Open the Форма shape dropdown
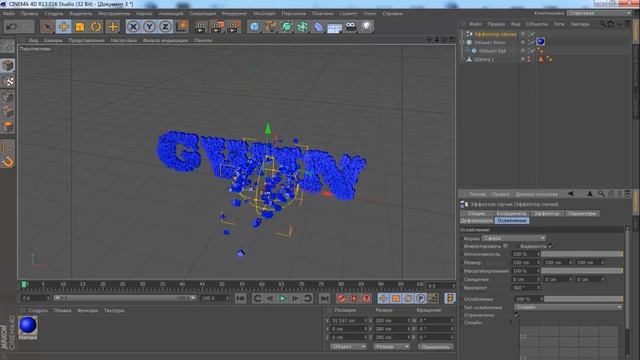 click(514, 238)
